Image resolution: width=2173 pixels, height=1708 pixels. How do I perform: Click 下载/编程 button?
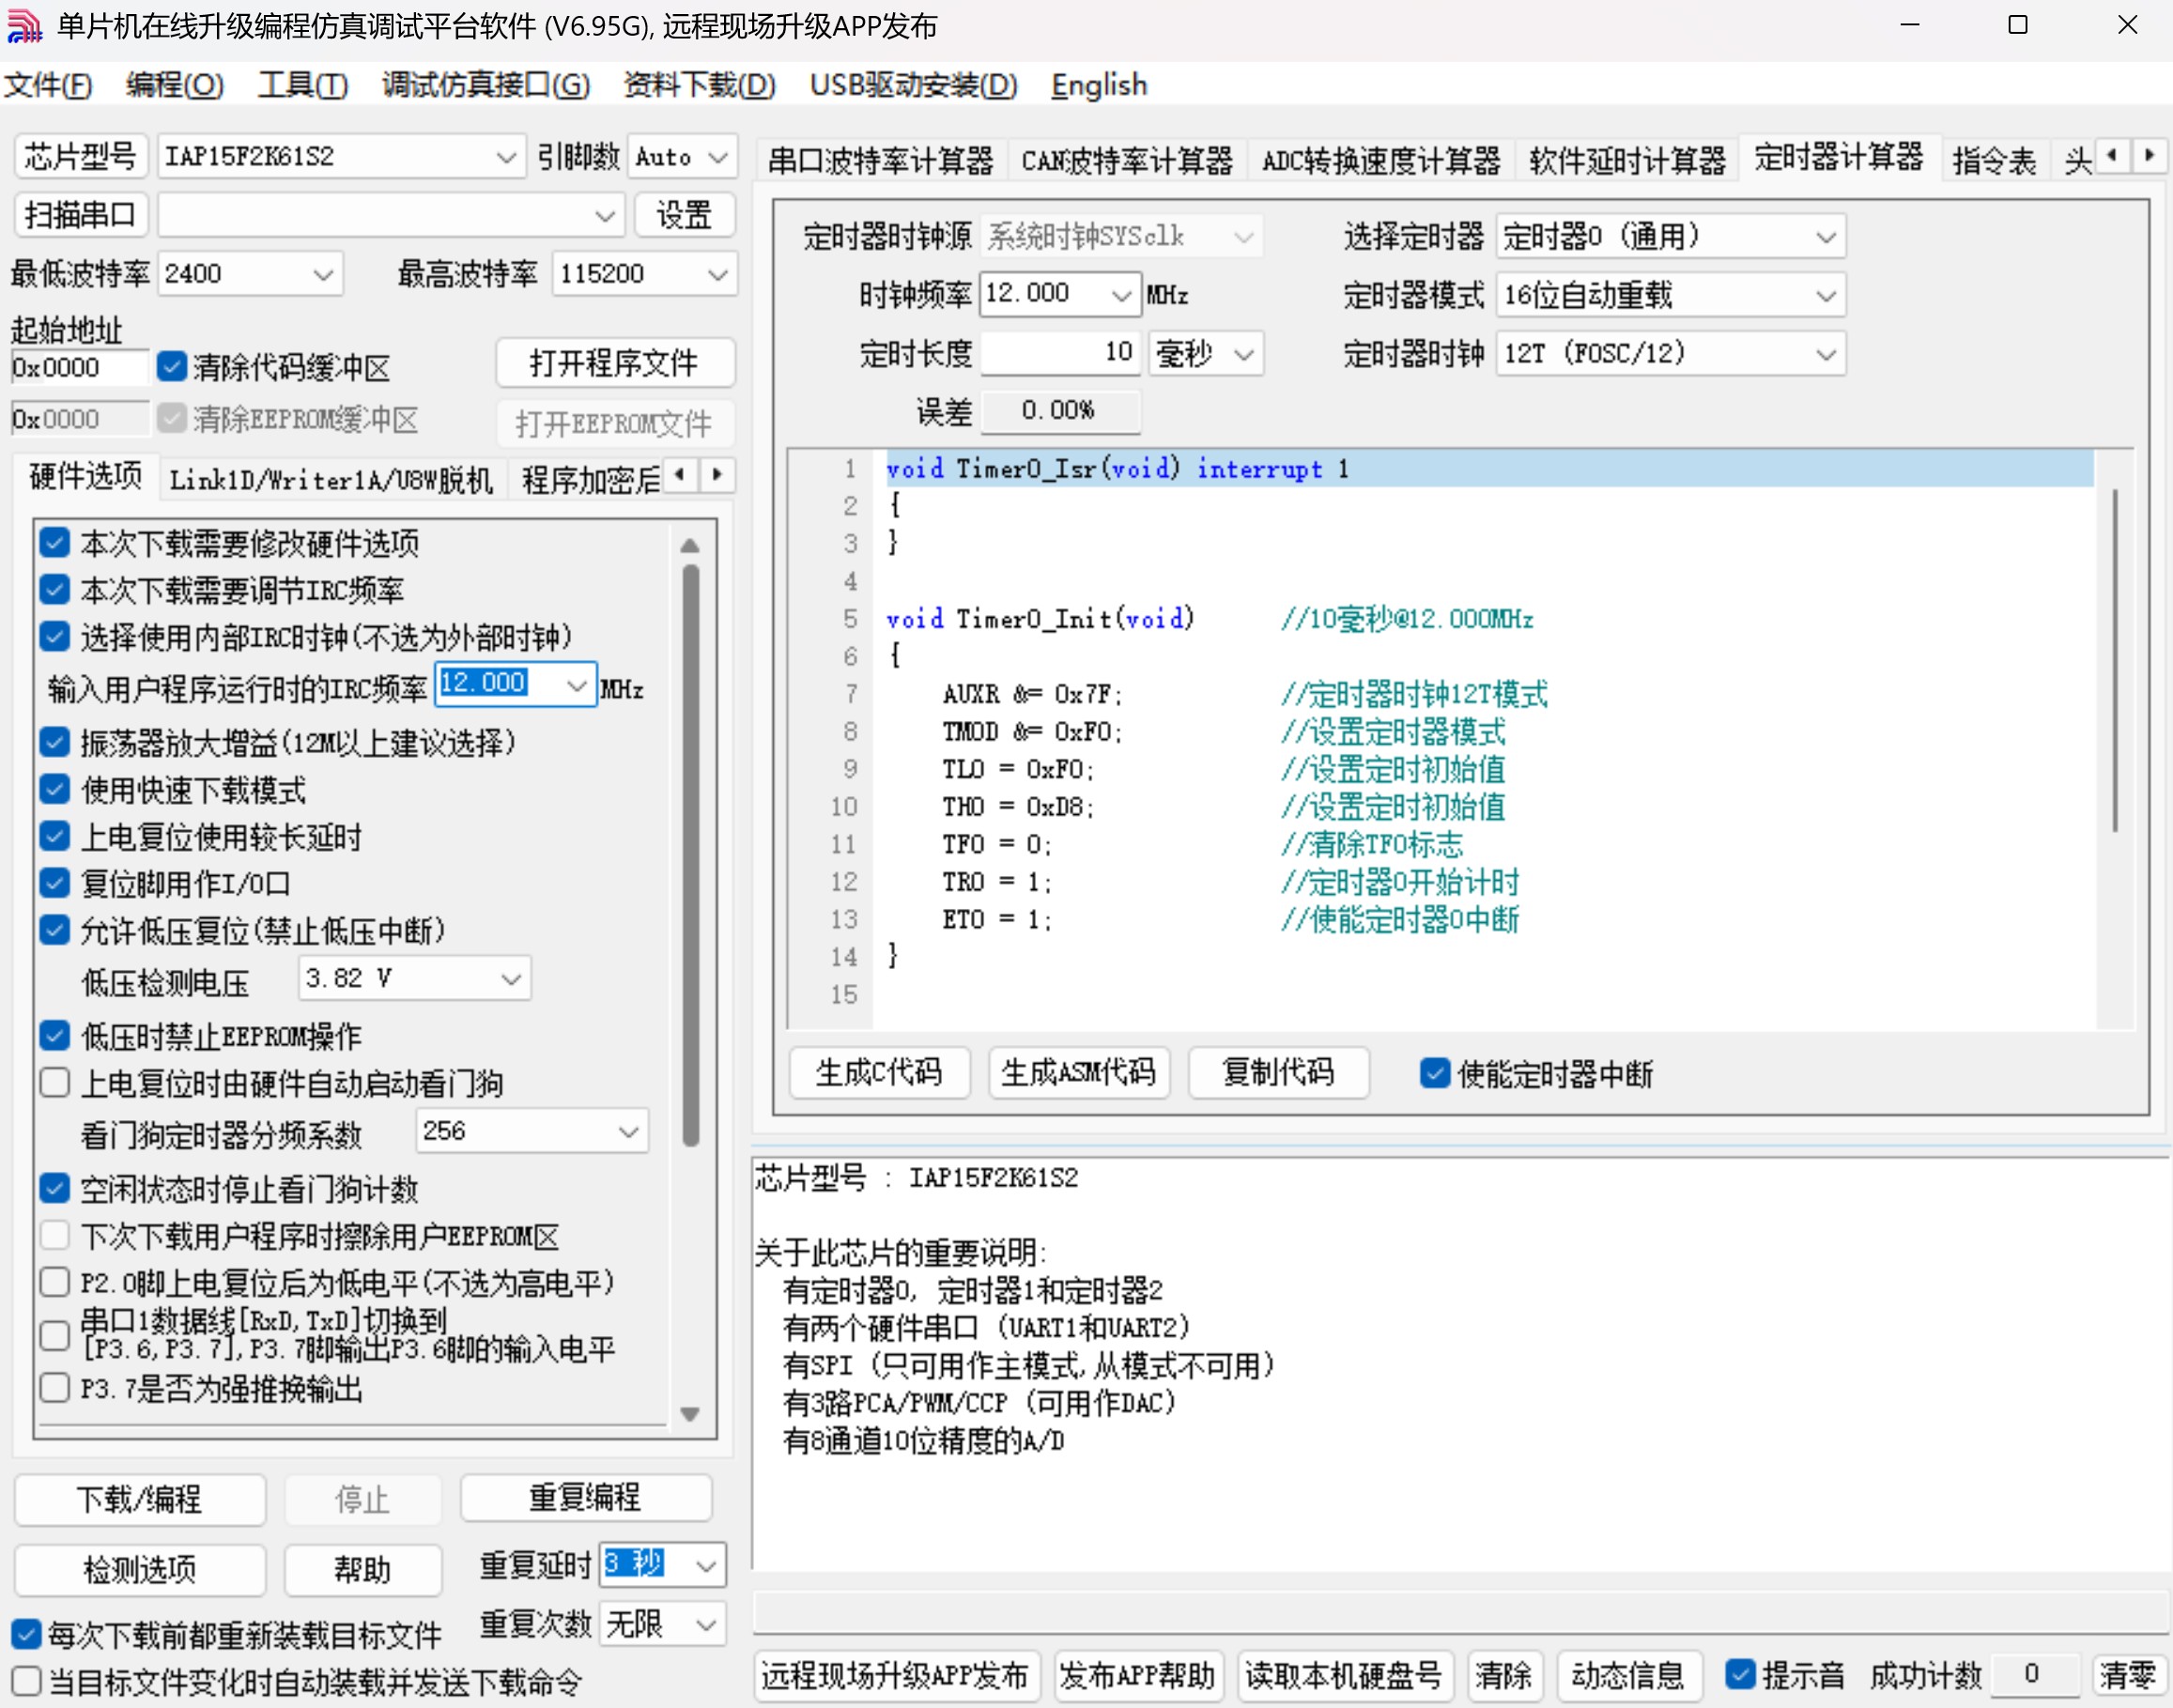click(140, 1499)
